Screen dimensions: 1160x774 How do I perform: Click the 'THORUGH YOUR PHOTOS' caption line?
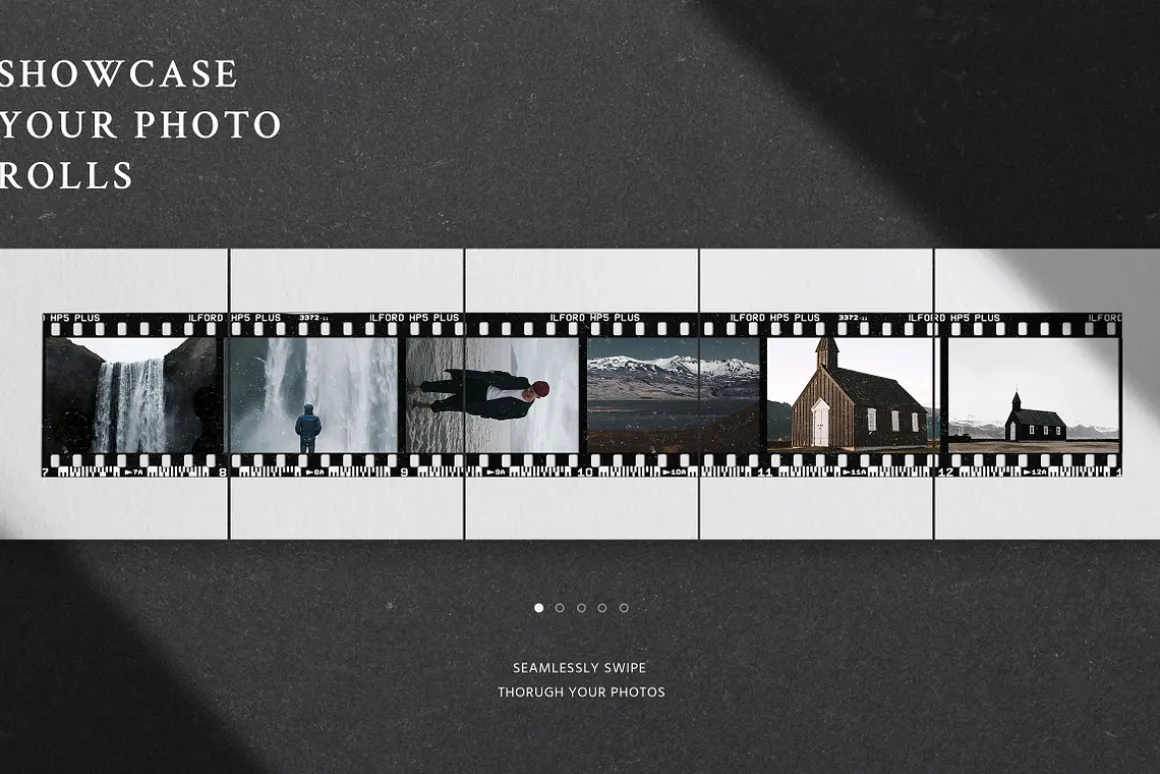[581, 692]
